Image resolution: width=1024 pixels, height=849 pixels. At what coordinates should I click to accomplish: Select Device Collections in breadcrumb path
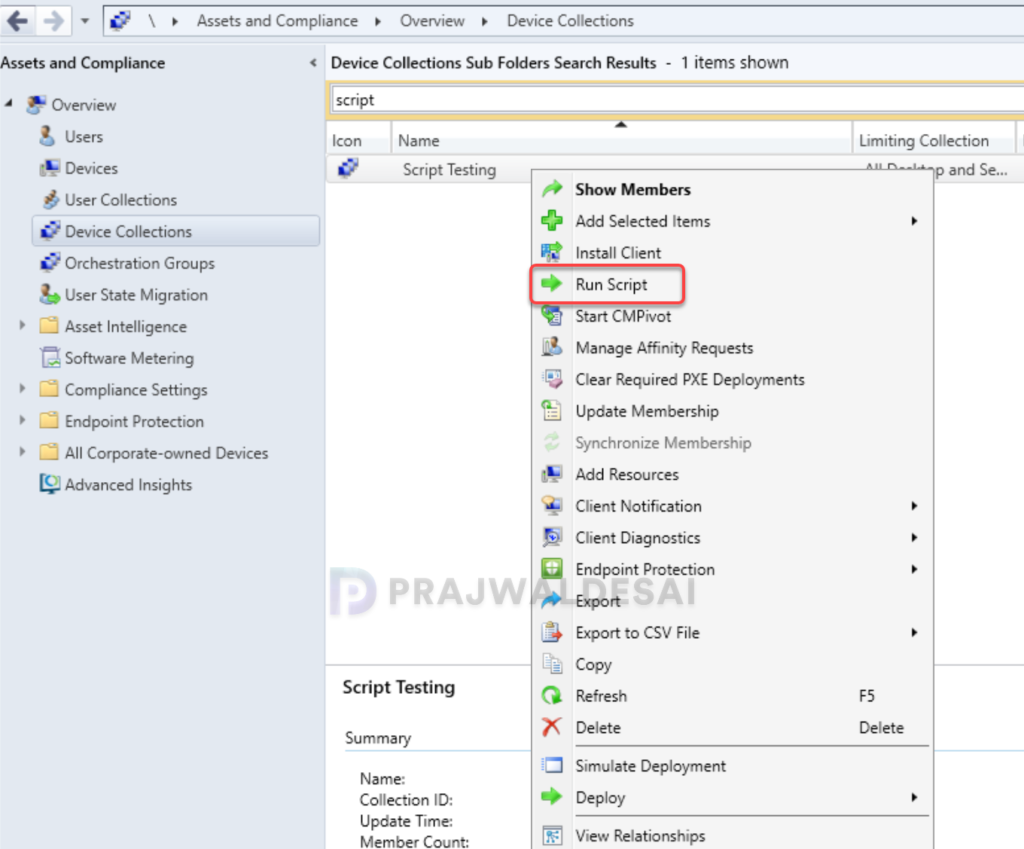pyautogui.click(x=570, y=21)
